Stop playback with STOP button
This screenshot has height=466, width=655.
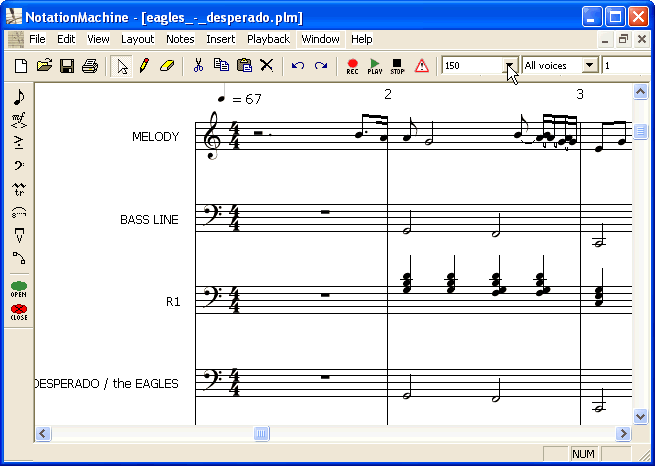click(397, 66)
